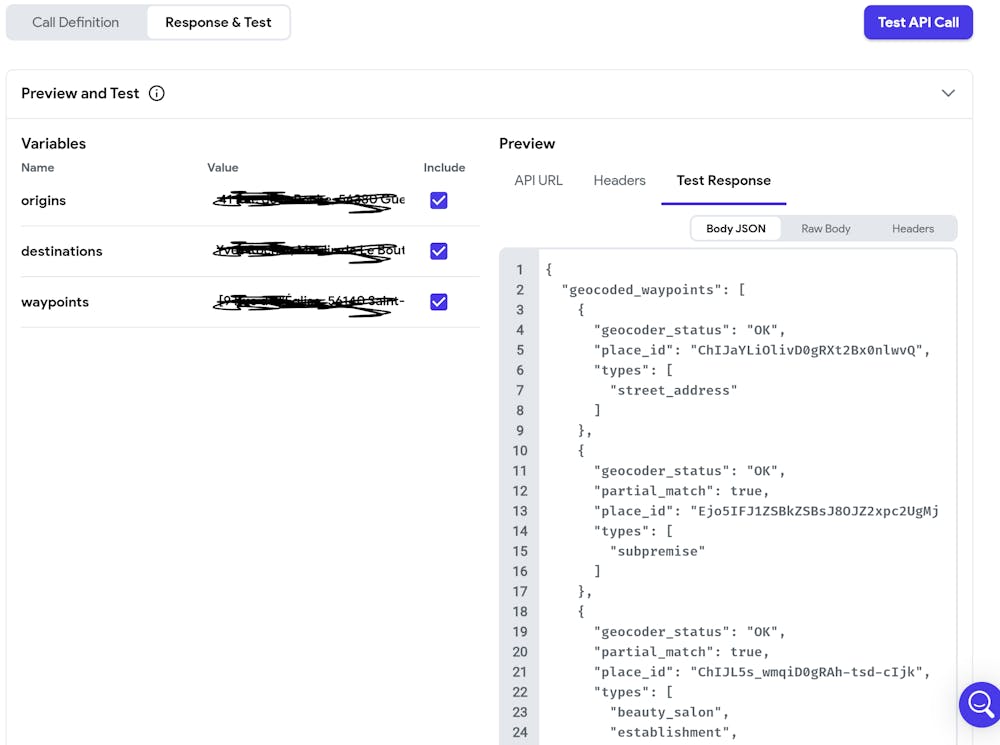Click the waypoints variable name
The width and height of the screenshot is (1000, 745).
55,302
